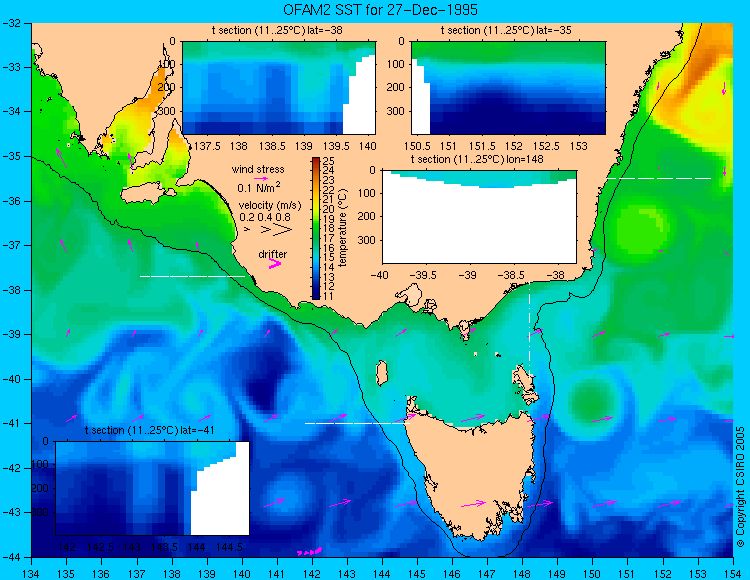This screenshot has width=750, height=580.
Task: Click the 'temperature (°C)' colour bar label
Action: pos(342,228)
